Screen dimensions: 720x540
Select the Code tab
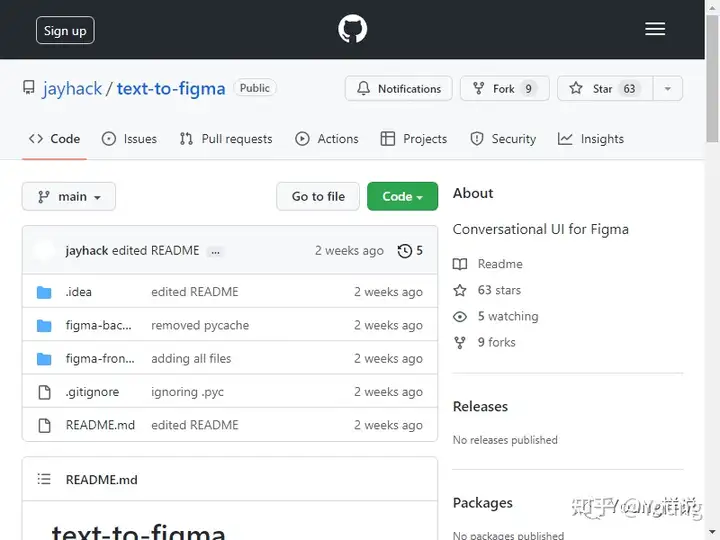coord(54,139)
